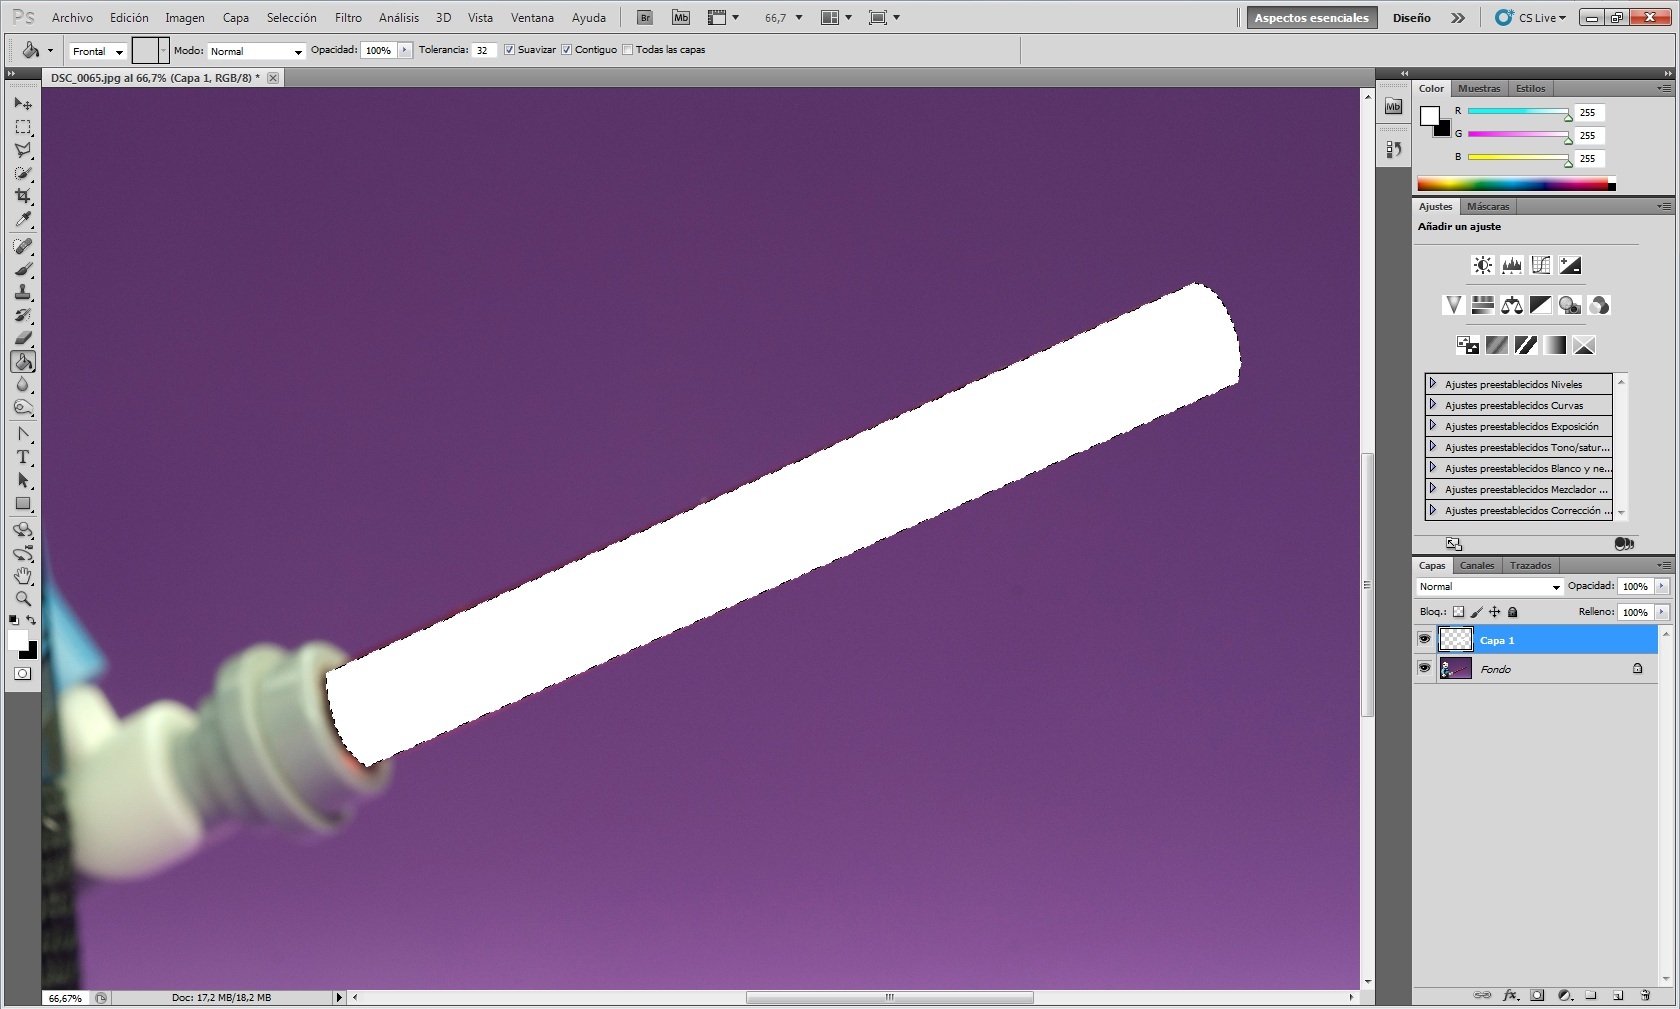Switch to the Canales tab
The image size is (1680, 1009).
coord(1476,565)
